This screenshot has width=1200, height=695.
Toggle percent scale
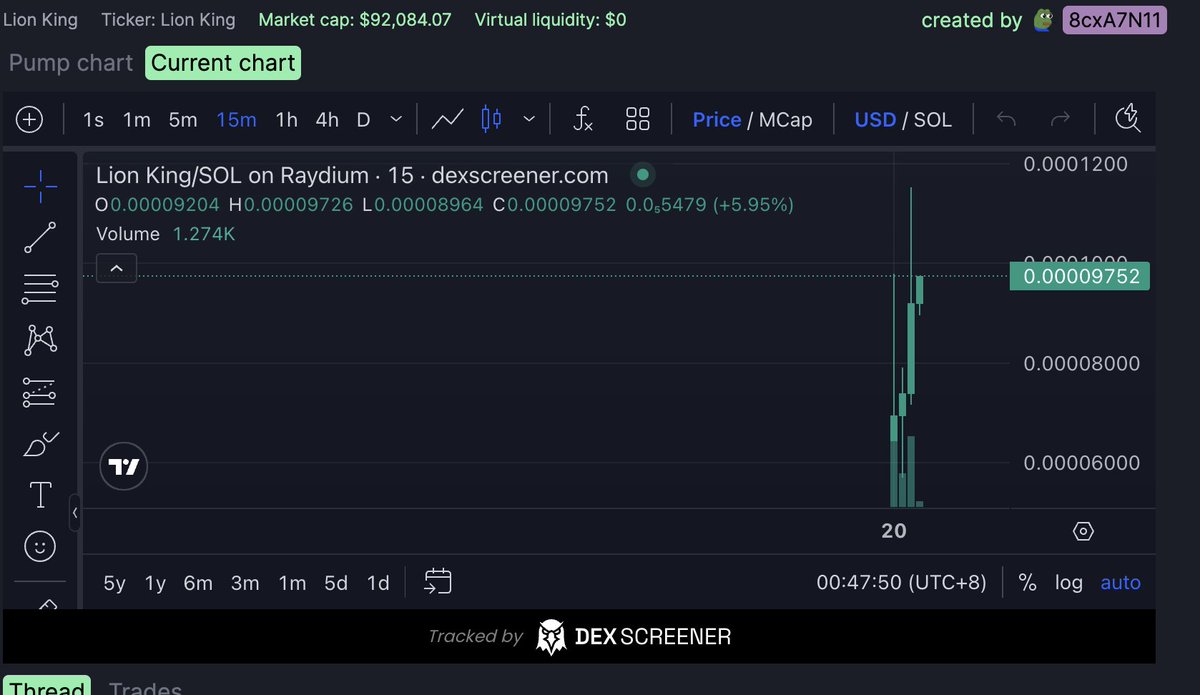(1027, 583)
